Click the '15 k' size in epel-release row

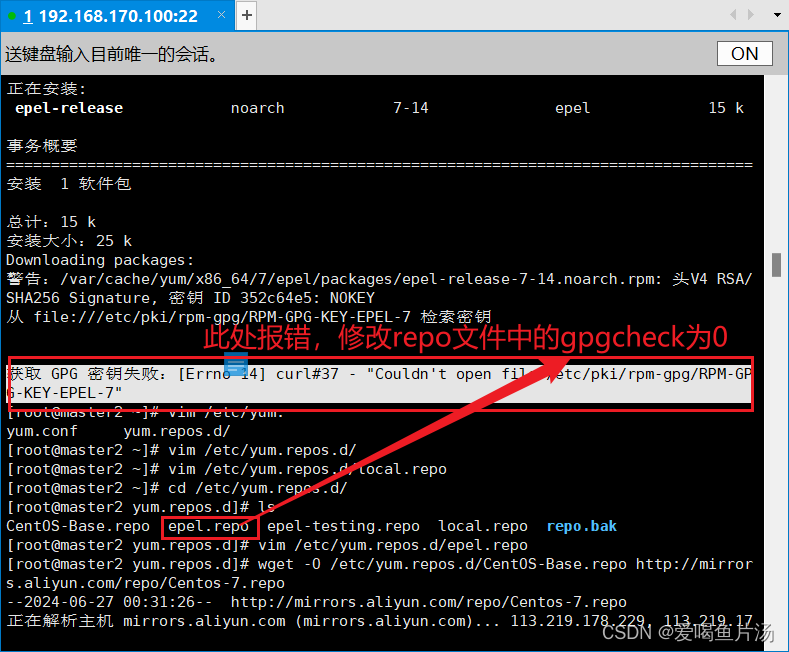point(726,108)
